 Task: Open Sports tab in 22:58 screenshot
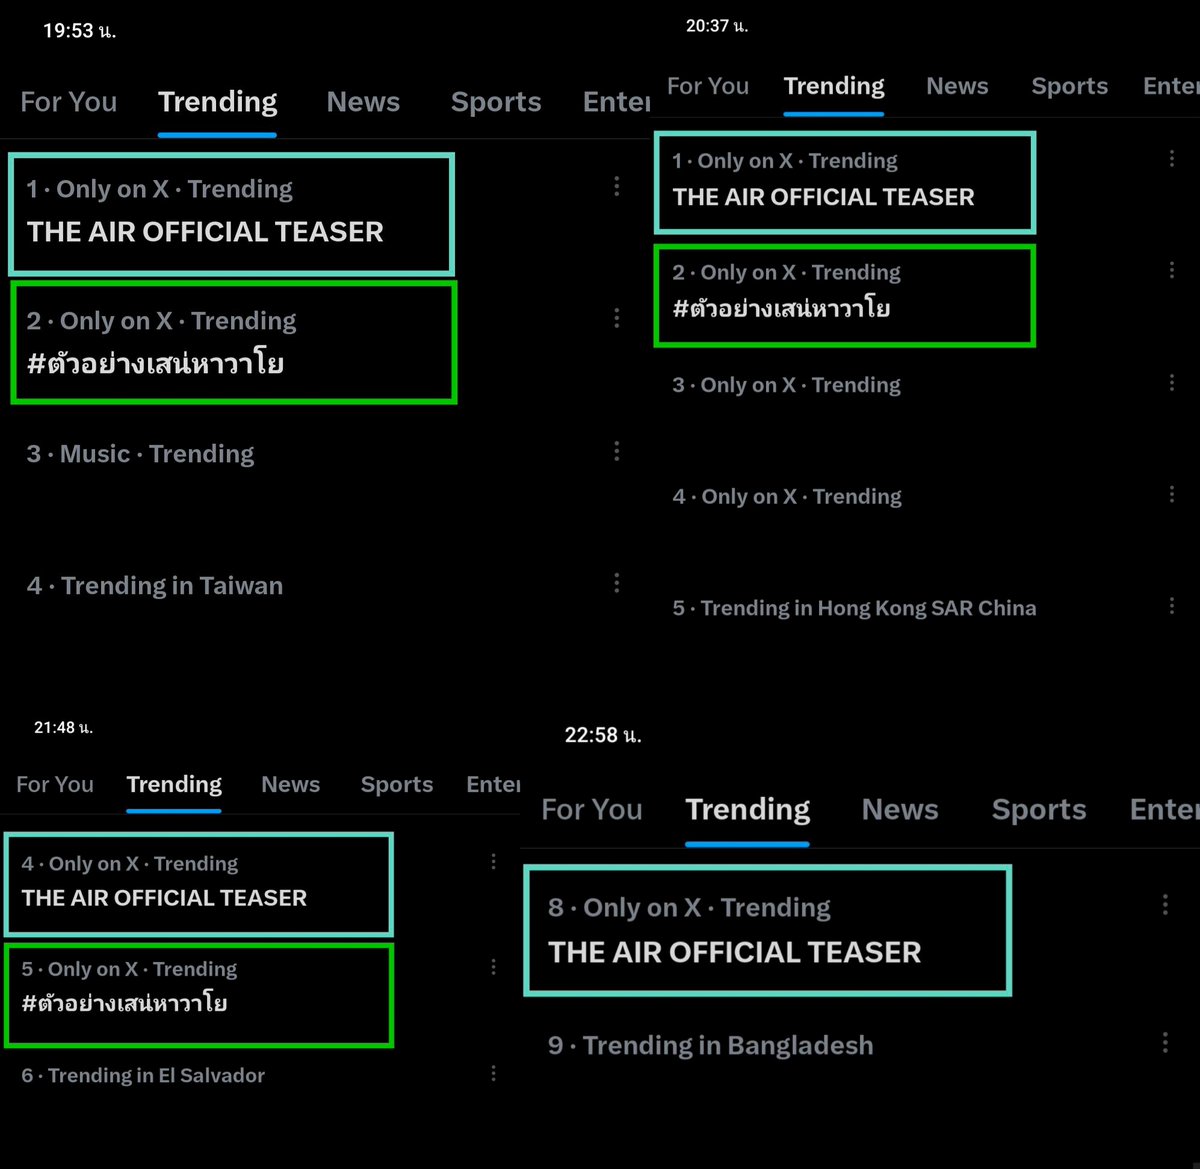click(1039, 809)
